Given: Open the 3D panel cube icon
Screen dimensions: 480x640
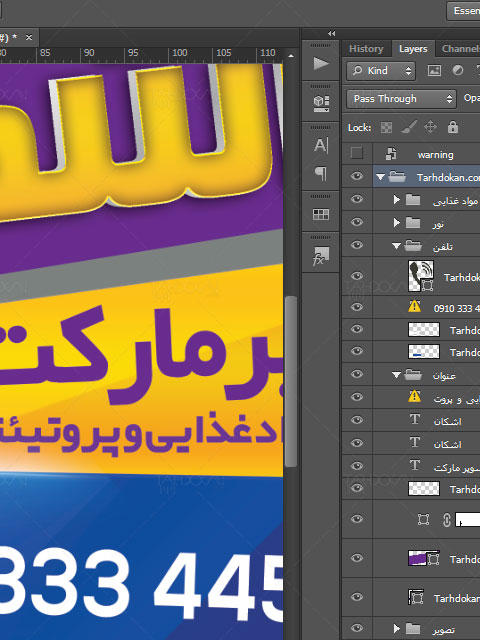Looking at the screenshot, I should pos(321,103).
